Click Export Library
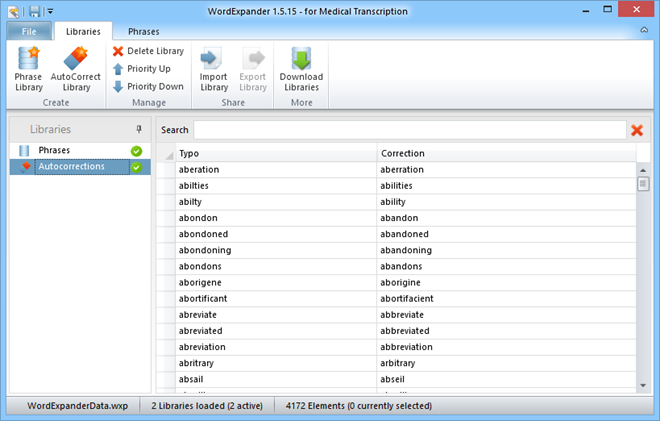This screenshot has width=660, height=421. [x=253, y=69]
